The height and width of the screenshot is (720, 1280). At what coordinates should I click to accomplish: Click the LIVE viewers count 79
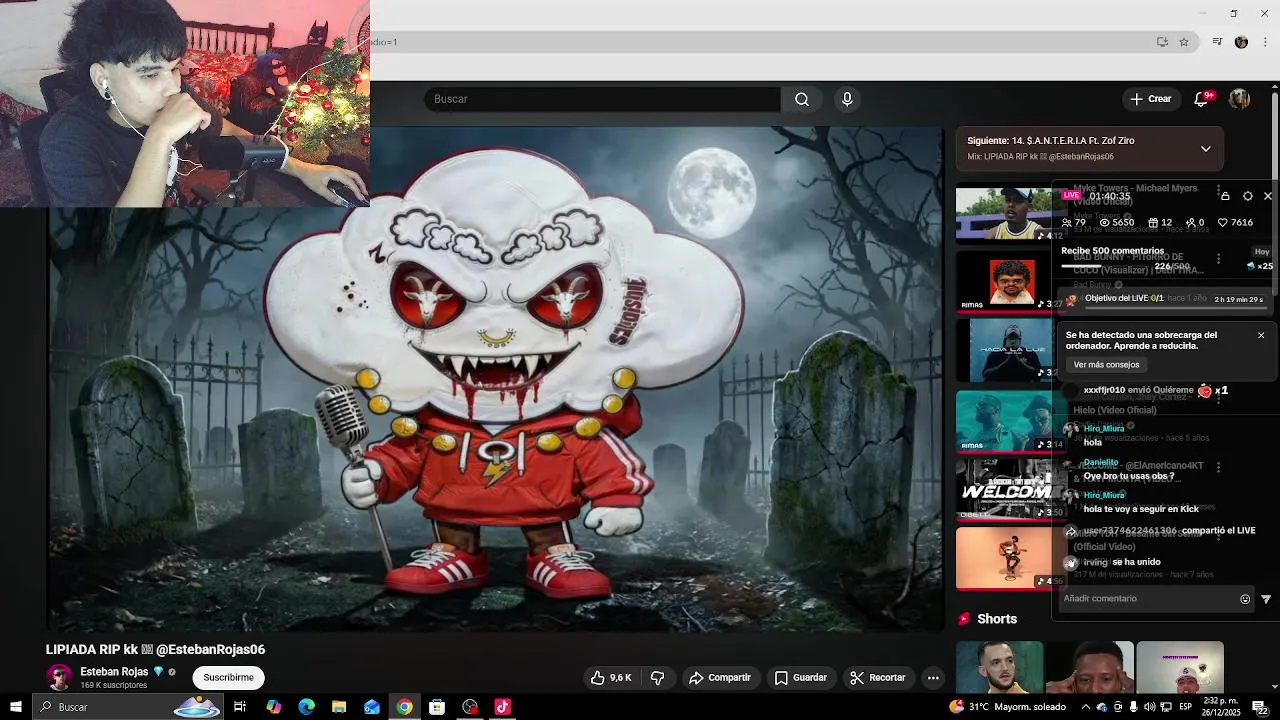(x=1074, y=223)
